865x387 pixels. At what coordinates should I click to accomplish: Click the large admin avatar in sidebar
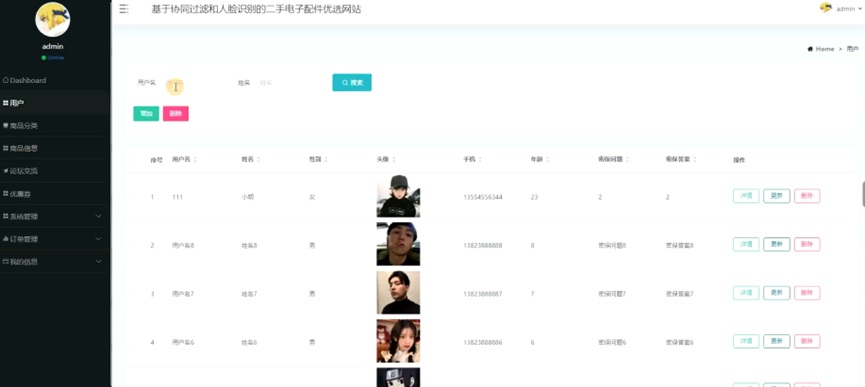(53, 19)
